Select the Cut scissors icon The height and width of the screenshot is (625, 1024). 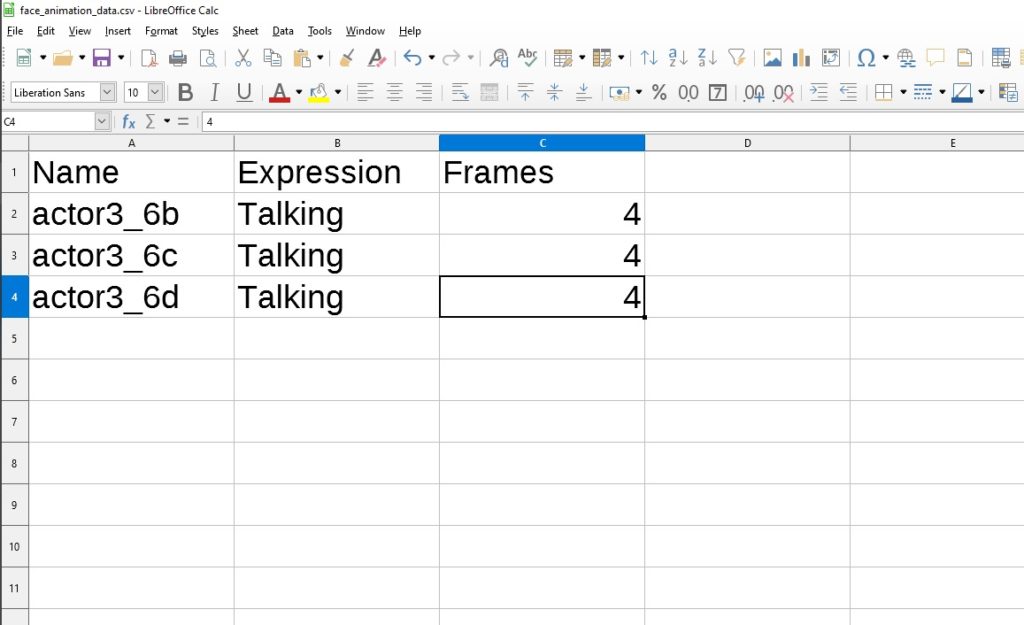(x=243, y=58)
